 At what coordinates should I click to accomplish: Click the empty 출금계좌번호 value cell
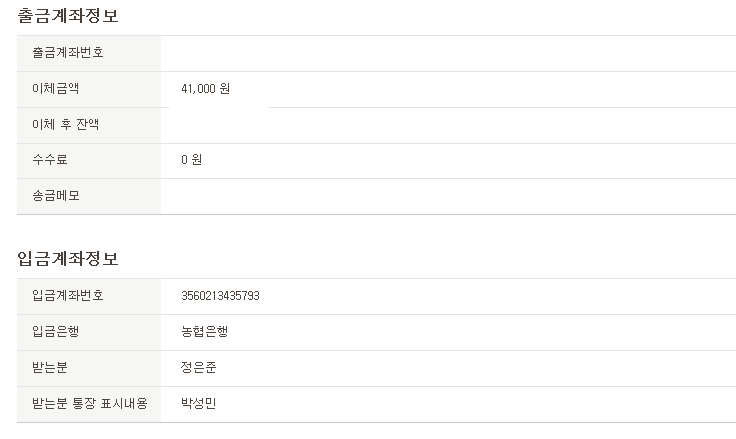click(448, 54)
